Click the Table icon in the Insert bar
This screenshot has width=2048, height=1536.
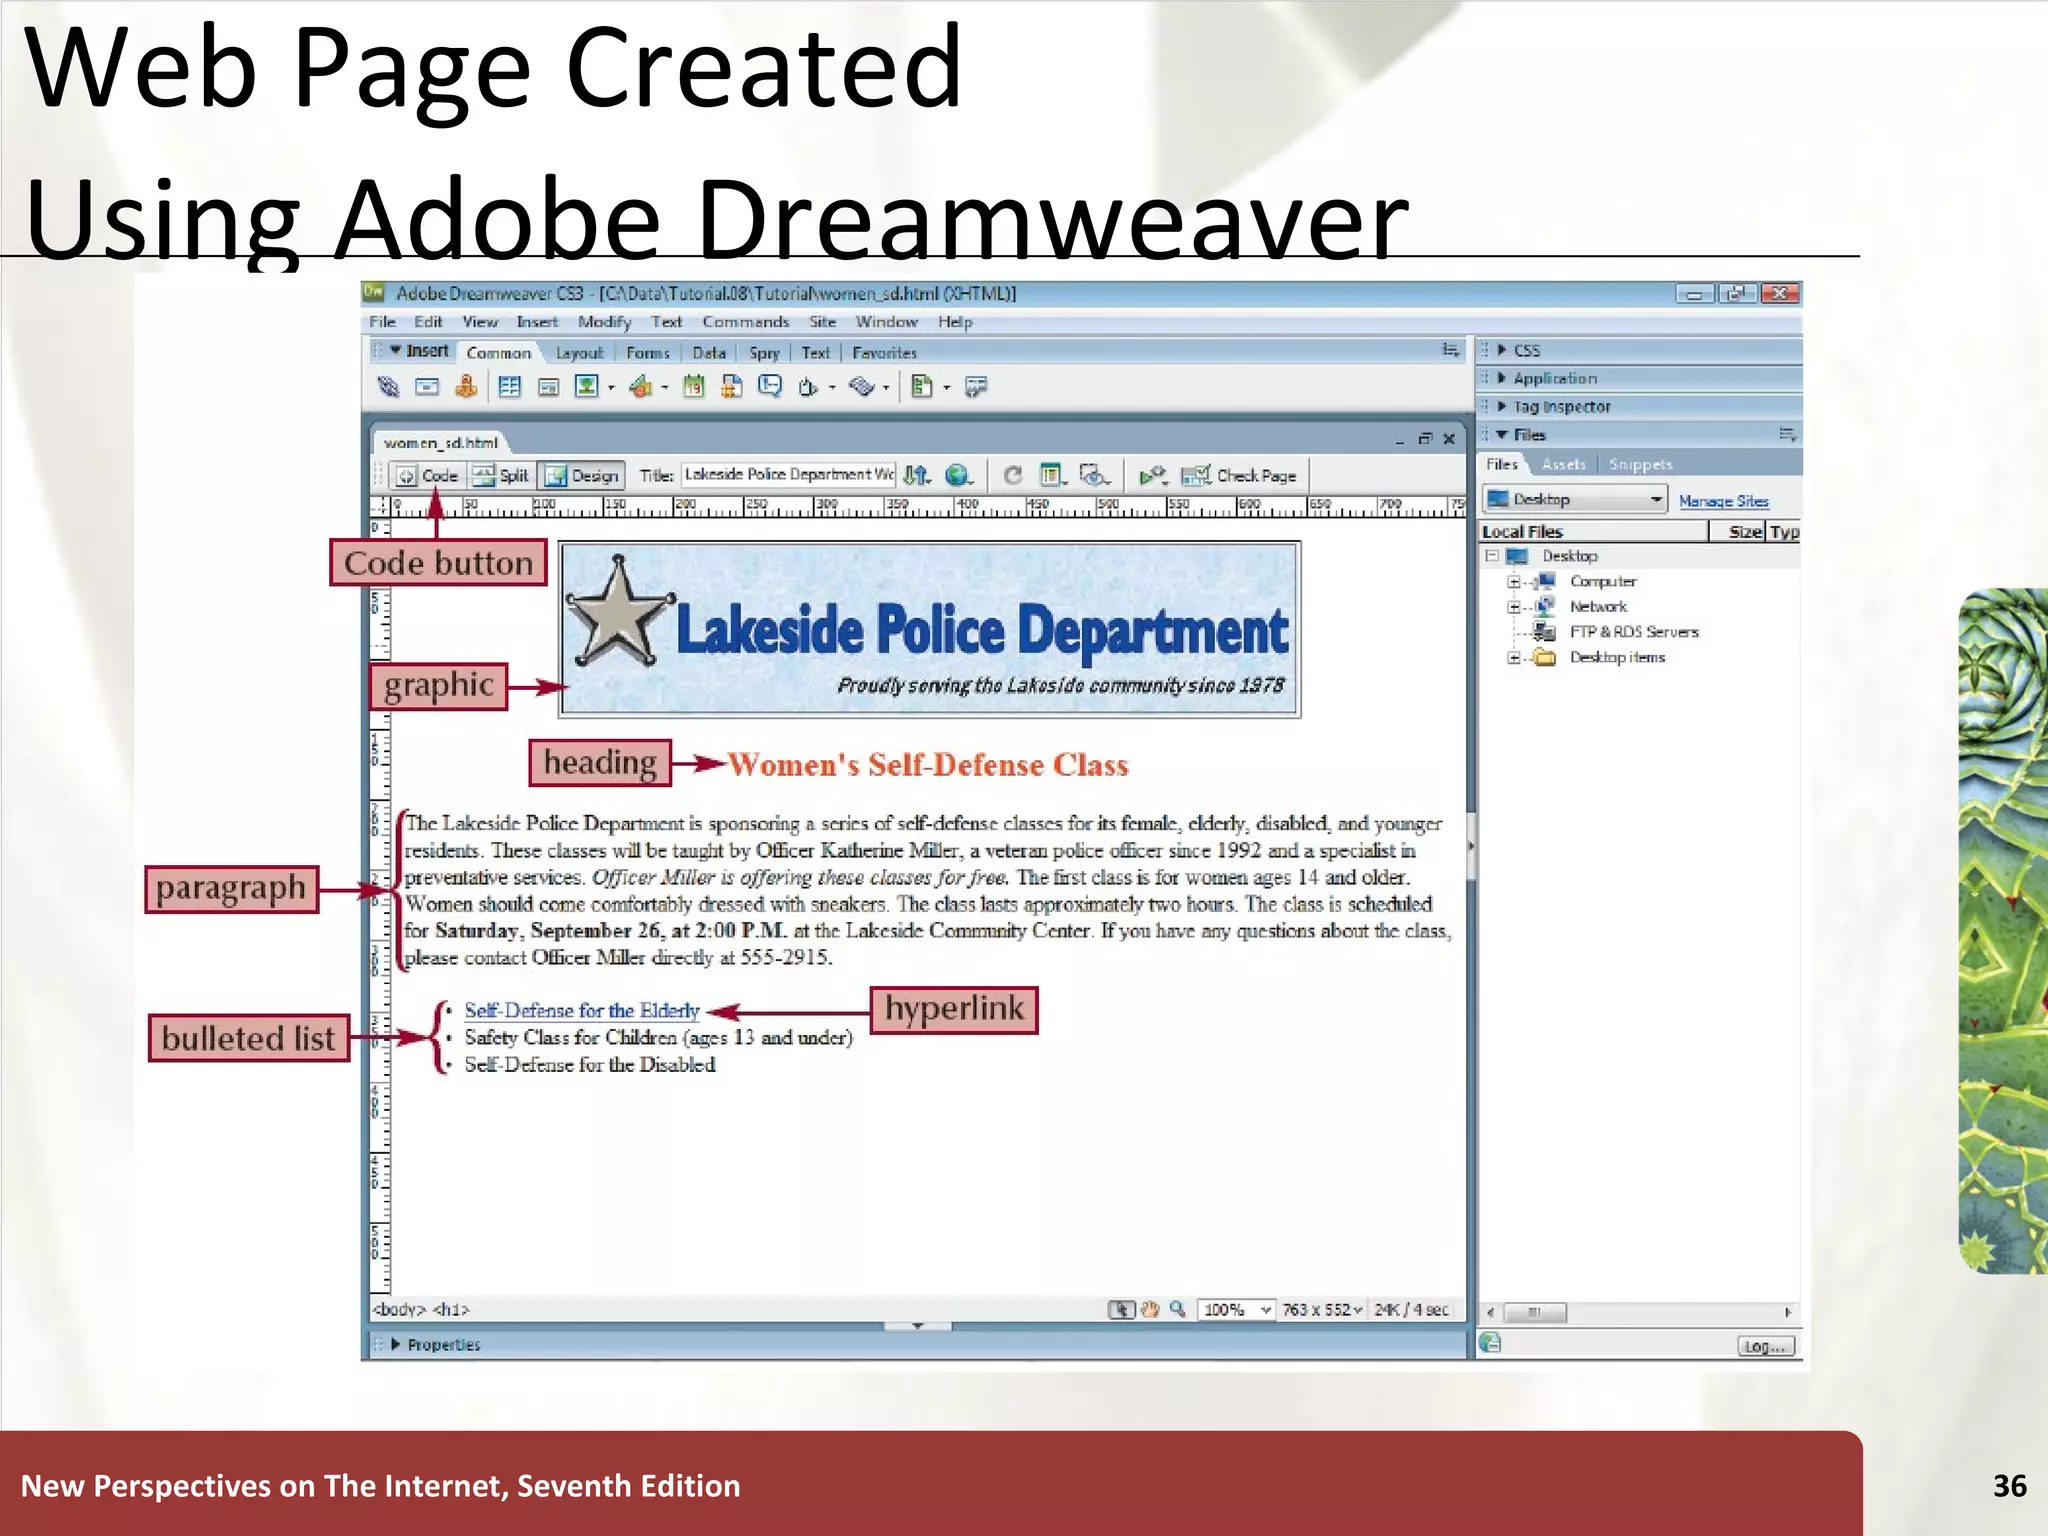510,387
